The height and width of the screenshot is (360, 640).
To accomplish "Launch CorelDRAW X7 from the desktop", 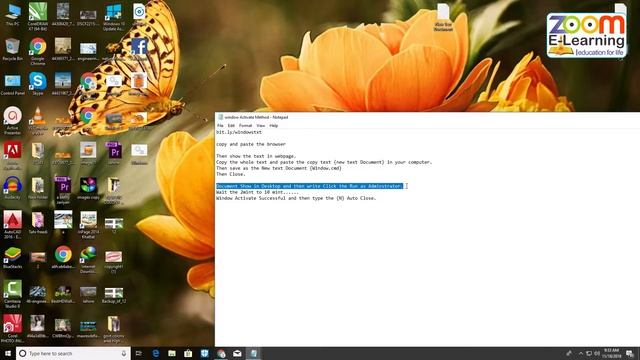I will click(38, 16).
